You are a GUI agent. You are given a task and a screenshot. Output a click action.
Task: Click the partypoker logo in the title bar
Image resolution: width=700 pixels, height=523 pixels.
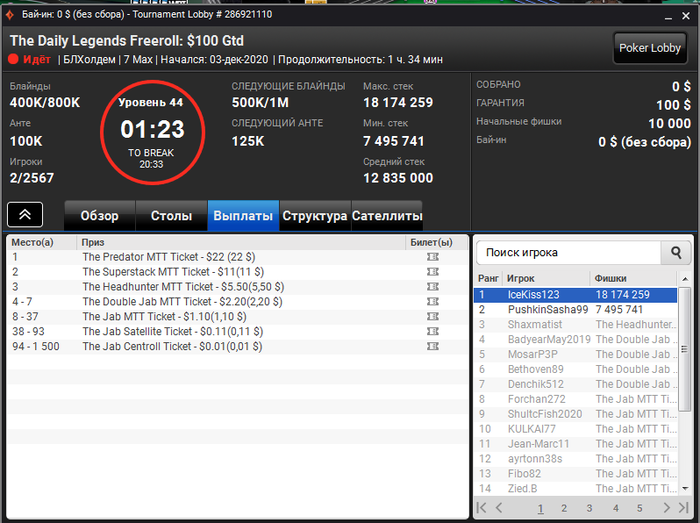[x=10, y=15]
